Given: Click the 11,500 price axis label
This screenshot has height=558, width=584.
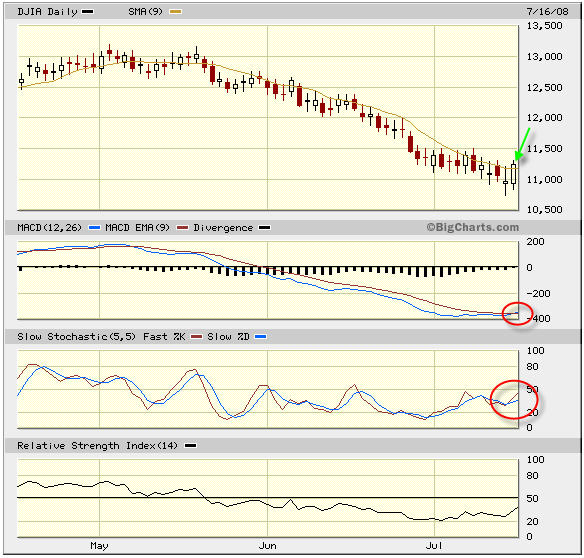Looking at the screenshot, I should coord(544,149).
